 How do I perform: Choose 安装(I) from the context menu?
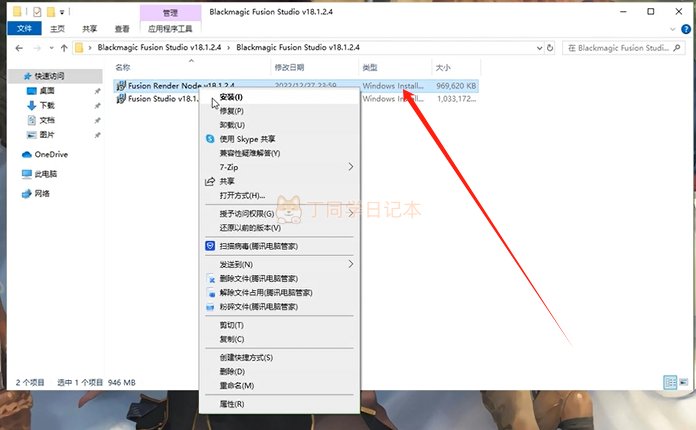231,97
